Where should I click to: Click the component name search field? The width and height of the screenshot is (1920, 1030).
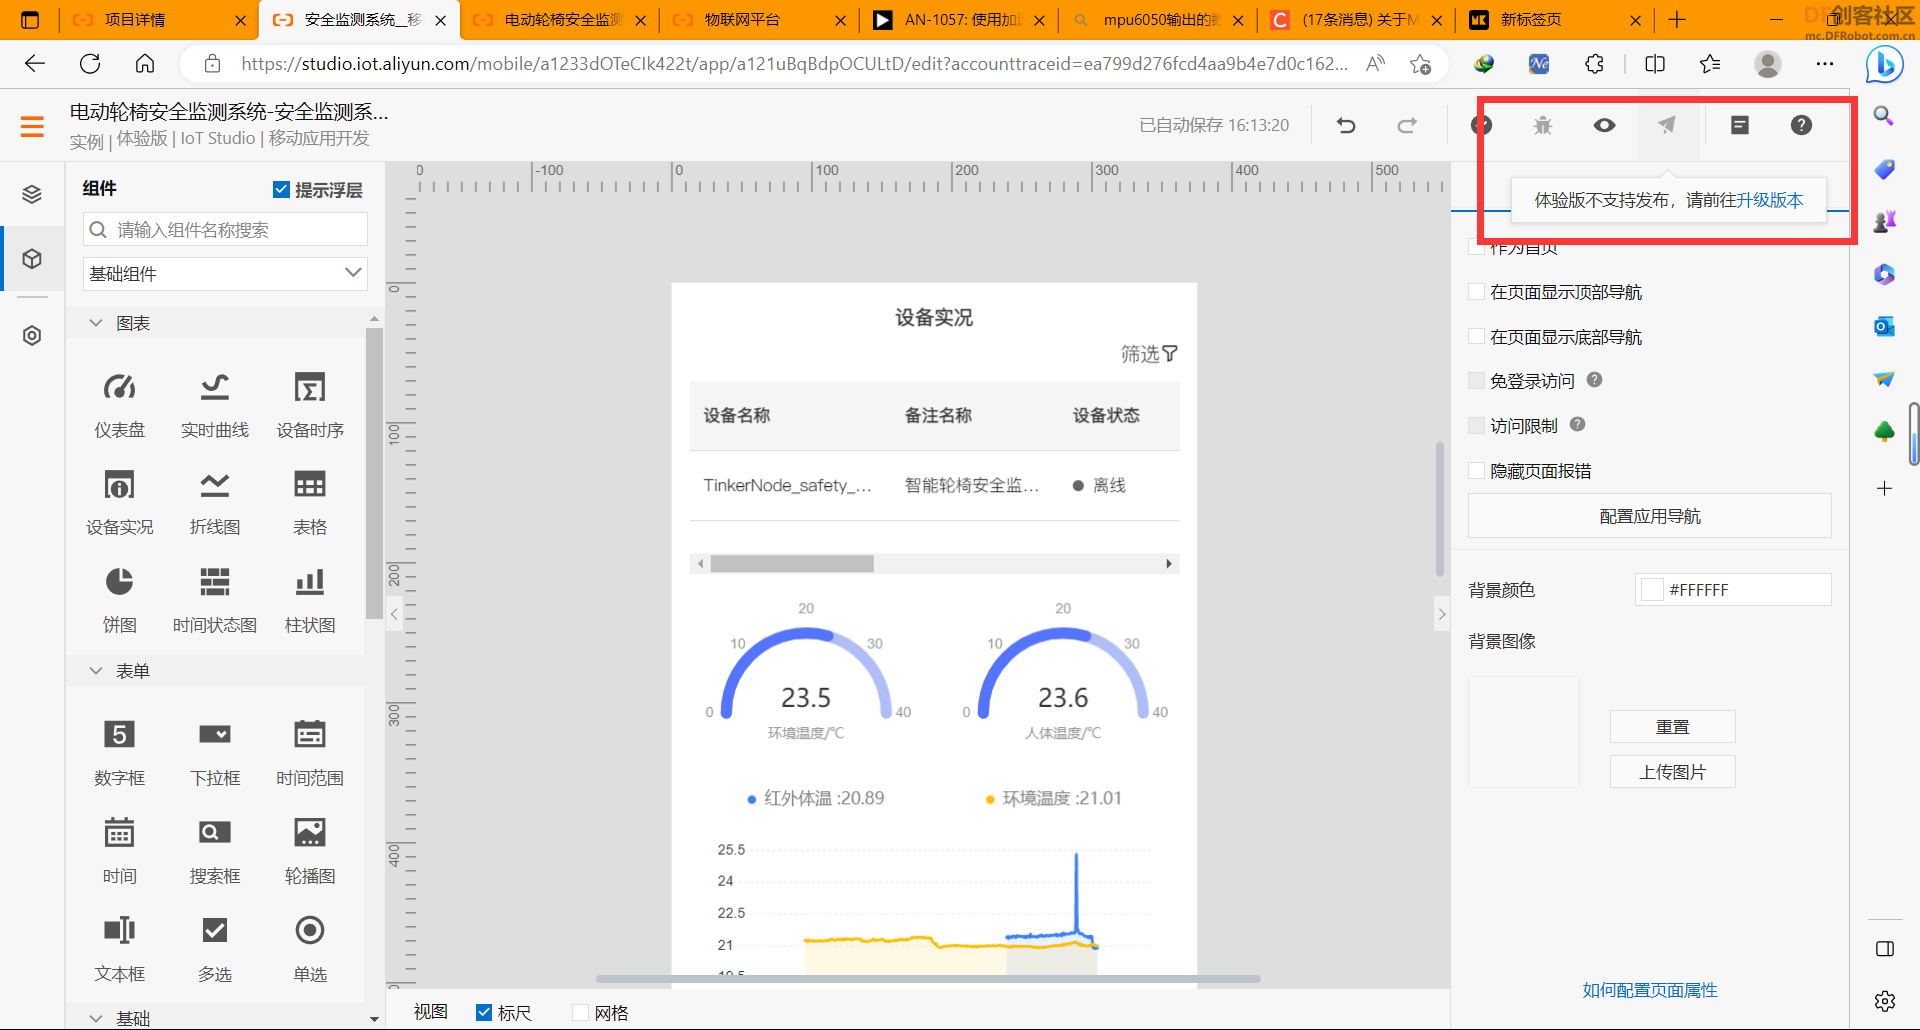225,230
